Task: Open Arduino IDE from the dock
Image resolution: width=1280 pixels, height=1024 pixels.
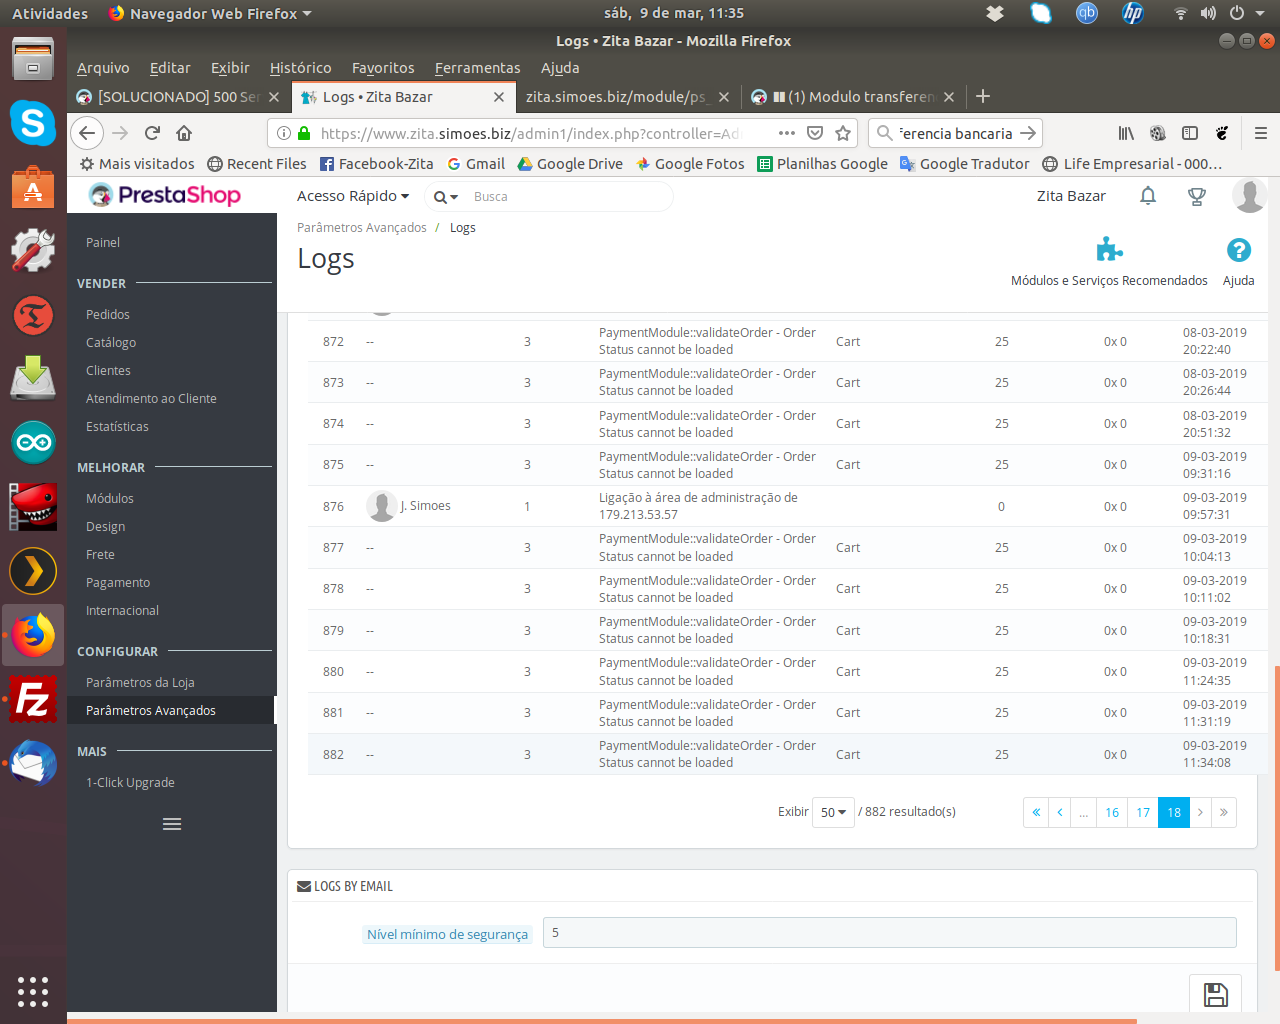Action: pyautogui.click(x=33, y=443)
